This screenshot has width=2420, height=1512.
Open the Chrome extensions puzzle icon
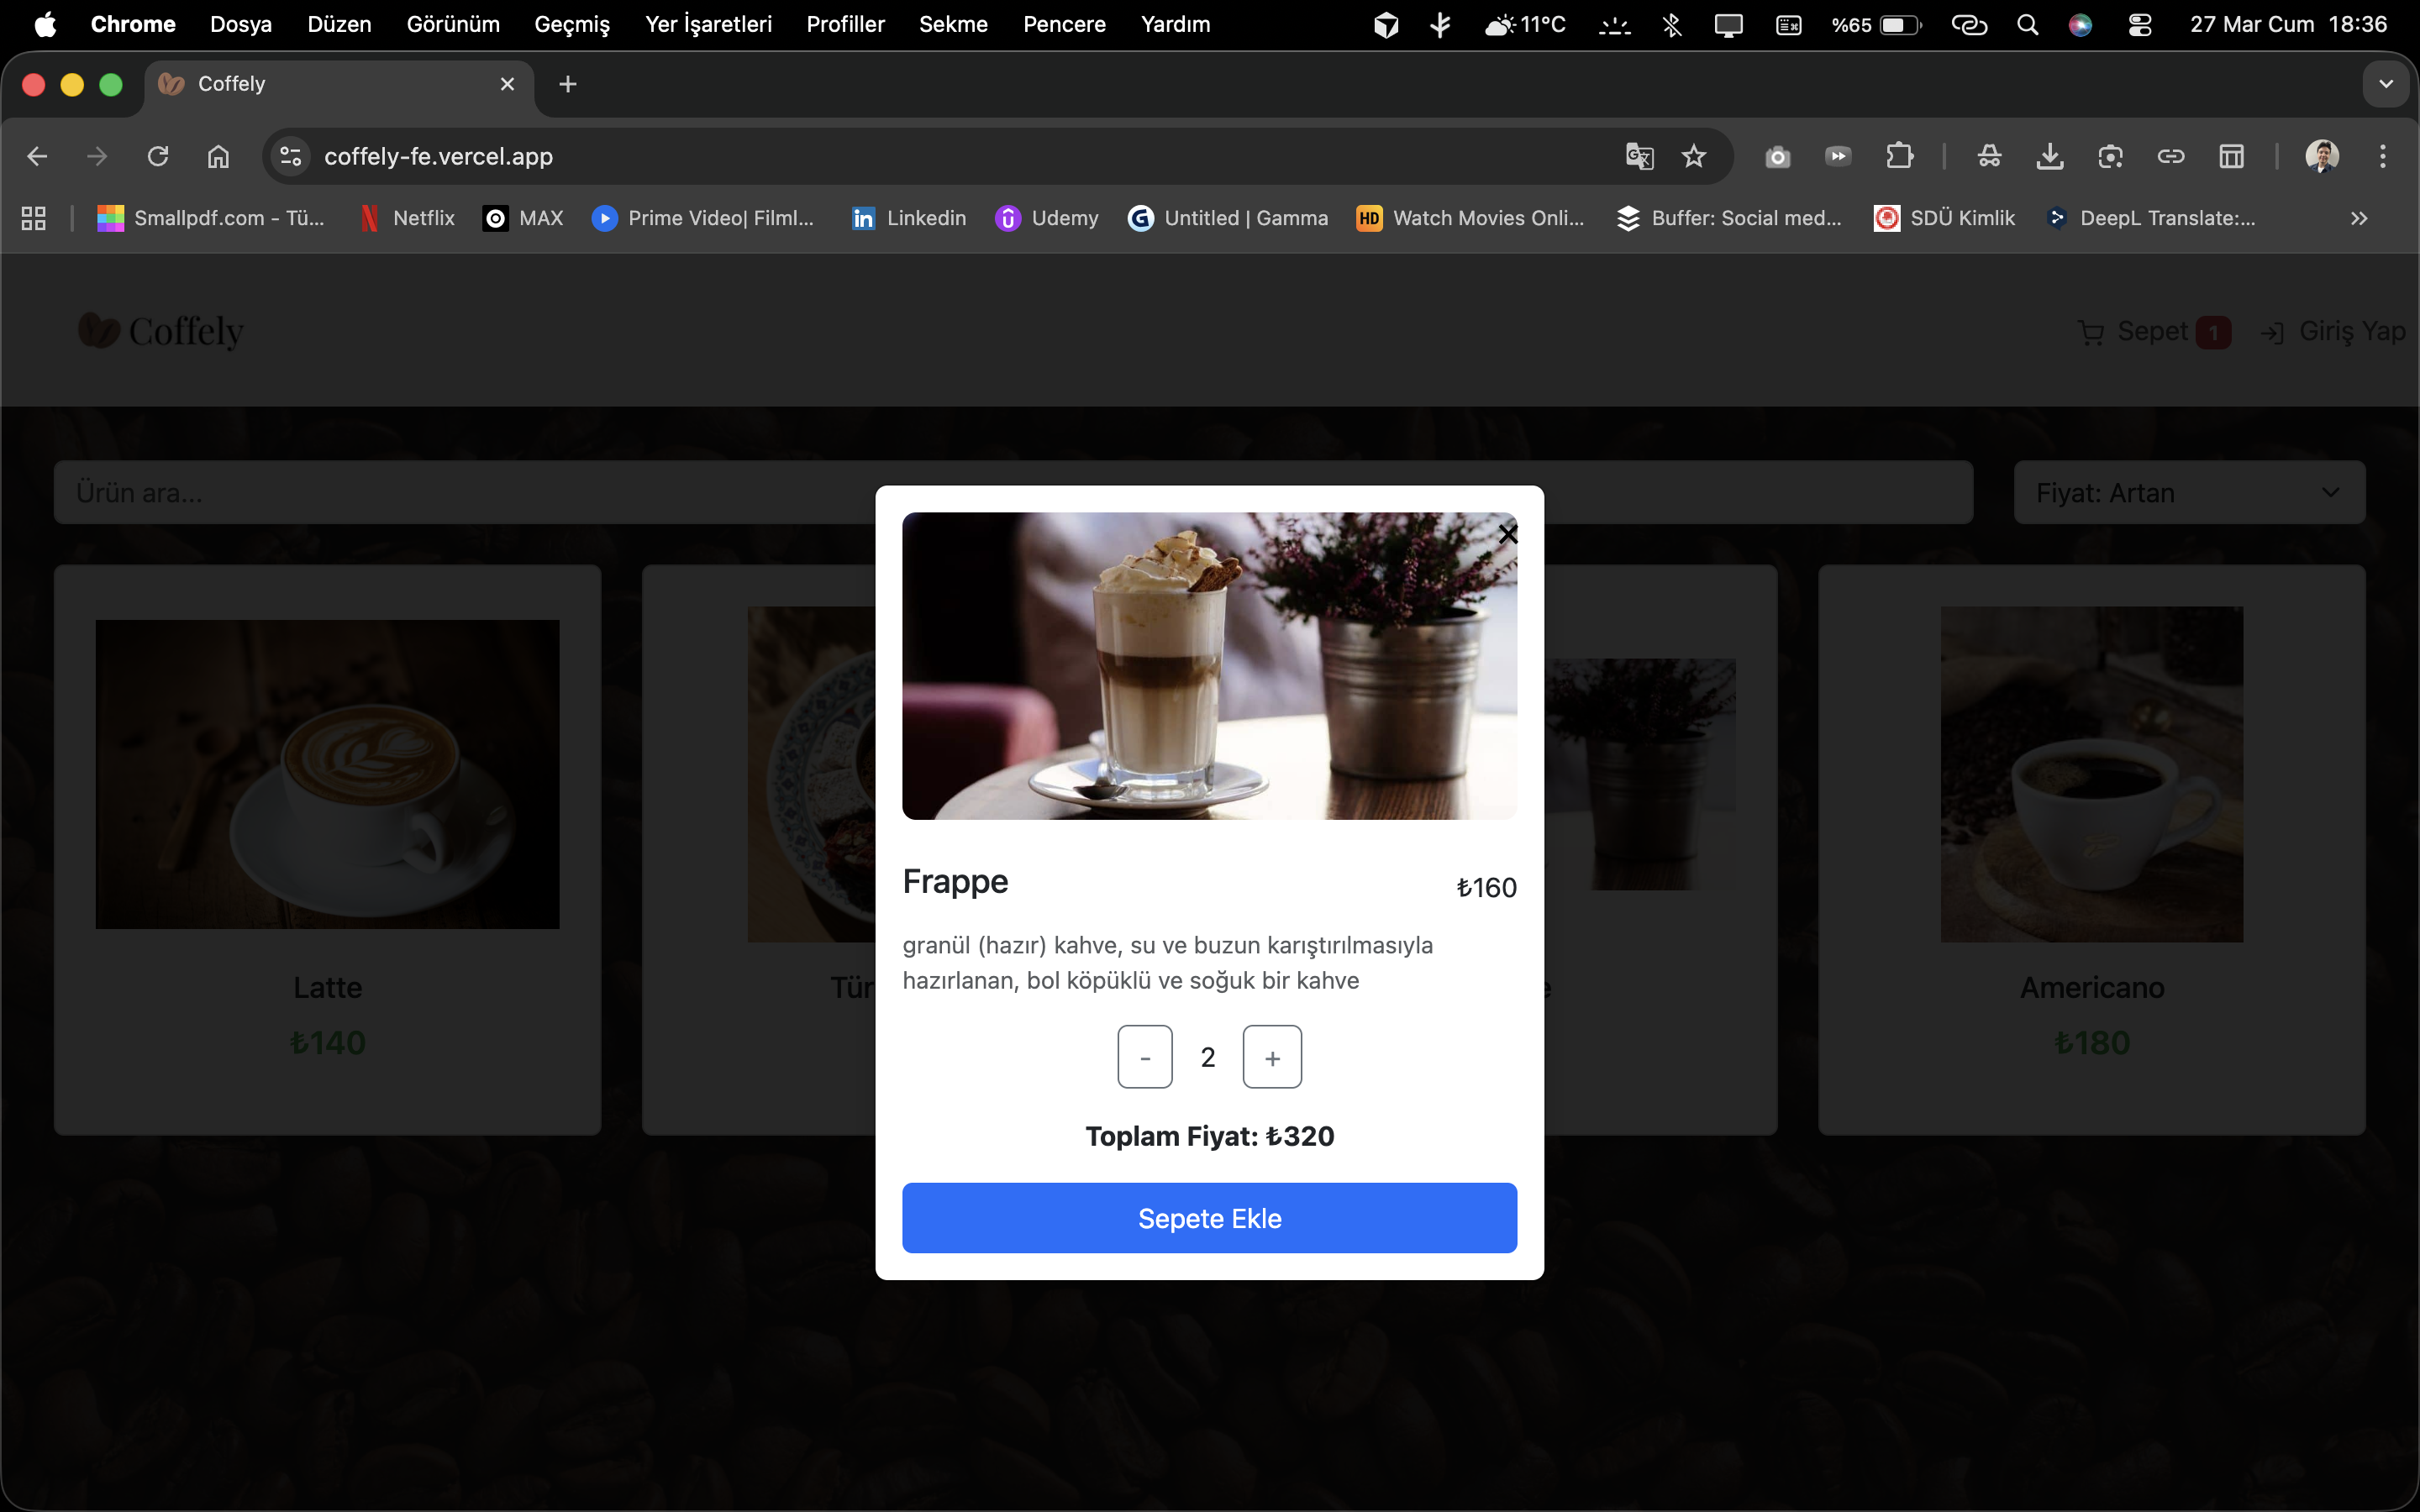tap(1899, 157)
